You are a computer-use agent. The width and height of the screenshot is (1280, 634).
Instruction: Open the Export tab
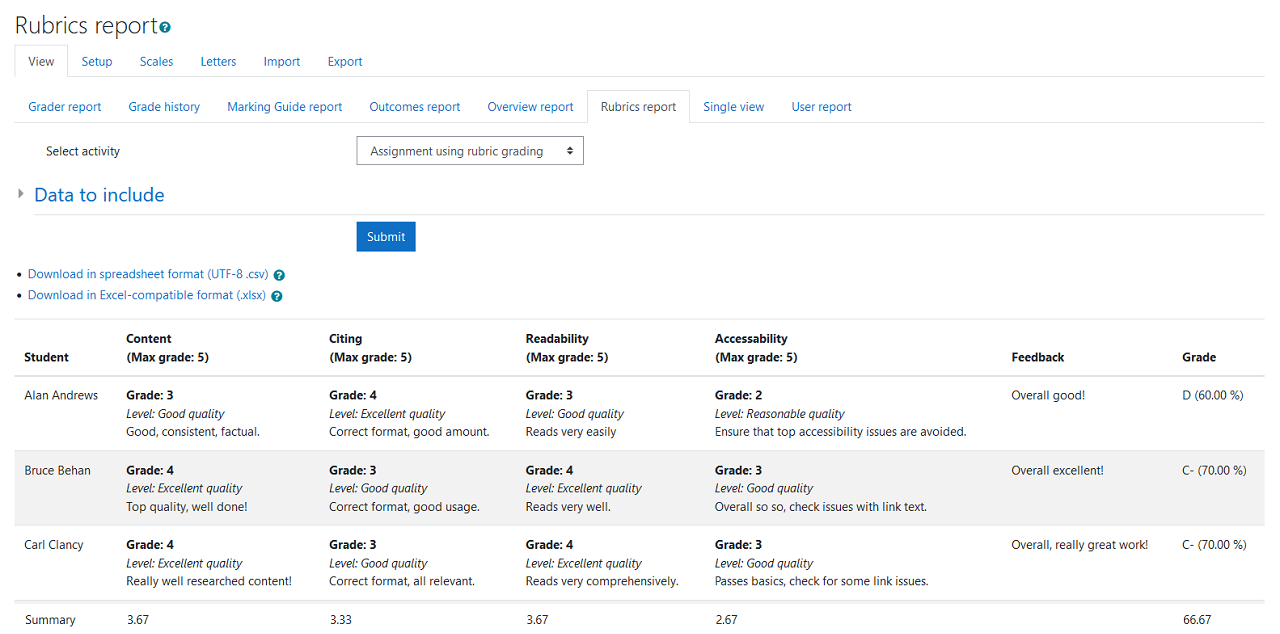(x=344, y=61)
